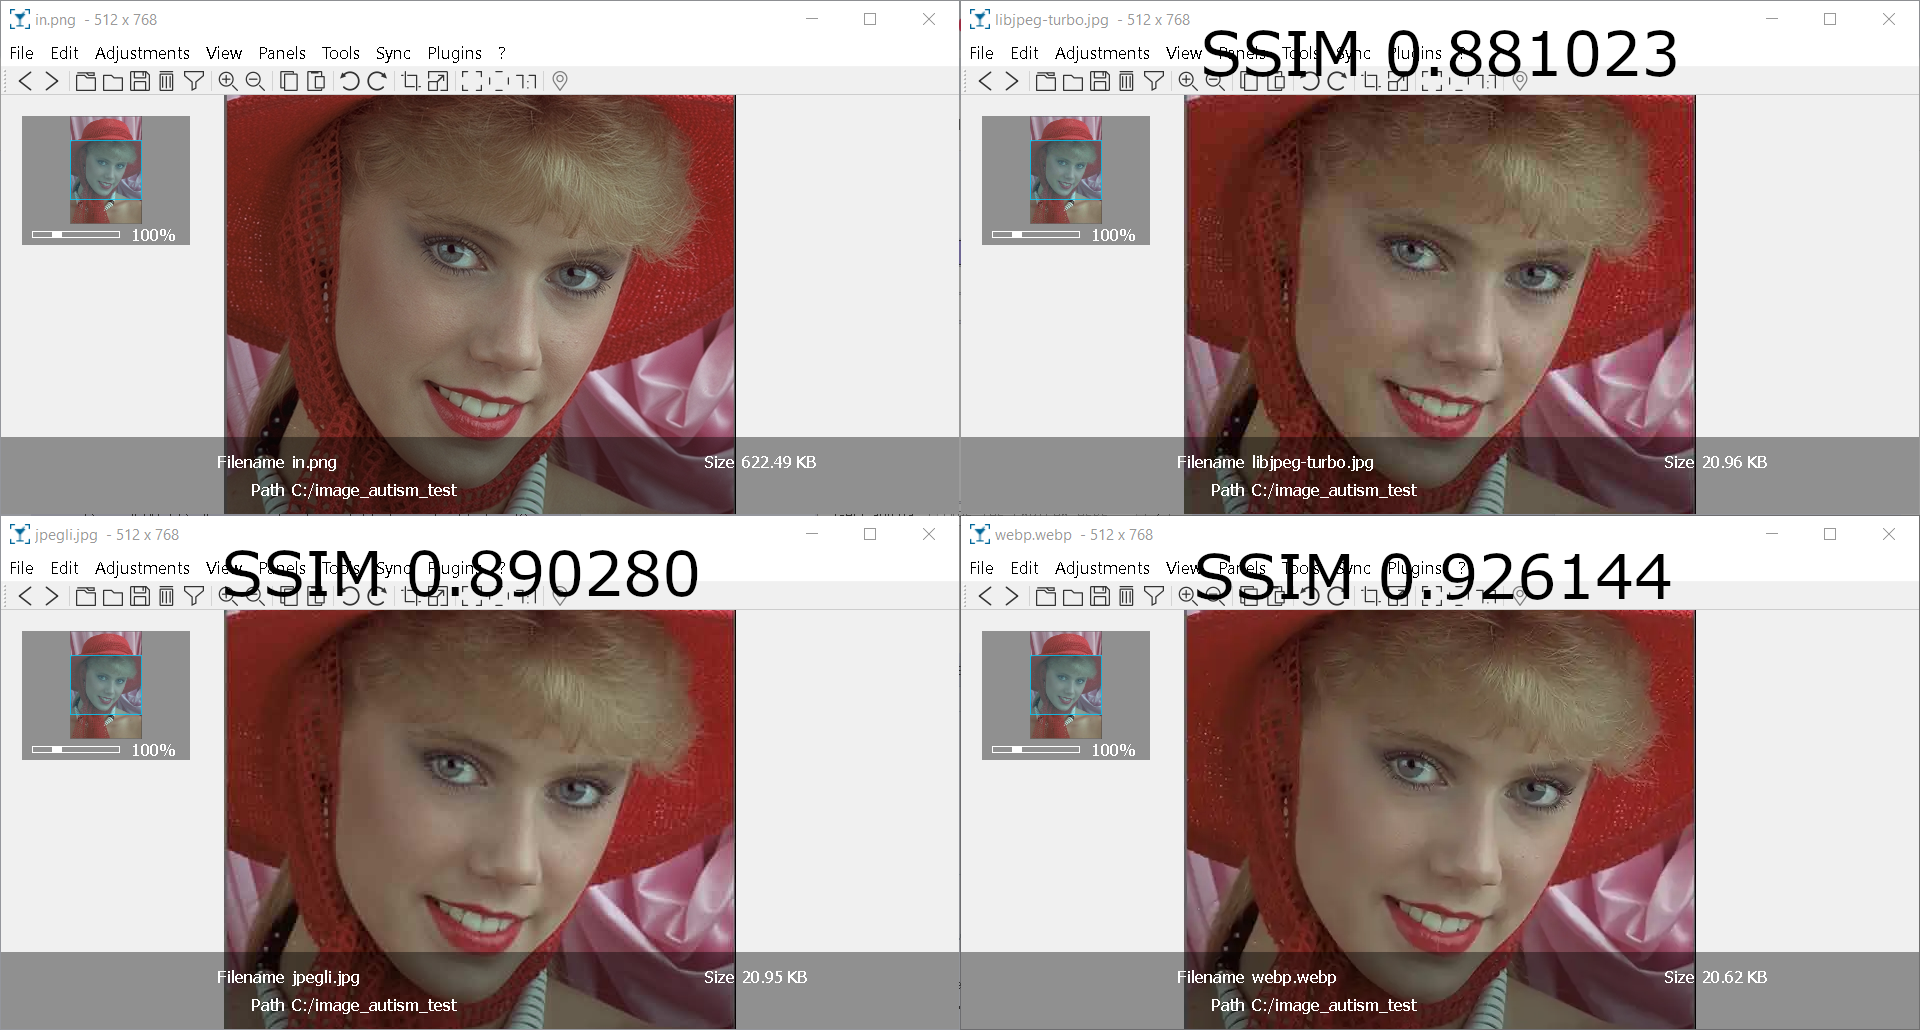Copy image with copy icon in in.png window
The height and width of the screenshot is (1030, 1920).
coord(289,81)
